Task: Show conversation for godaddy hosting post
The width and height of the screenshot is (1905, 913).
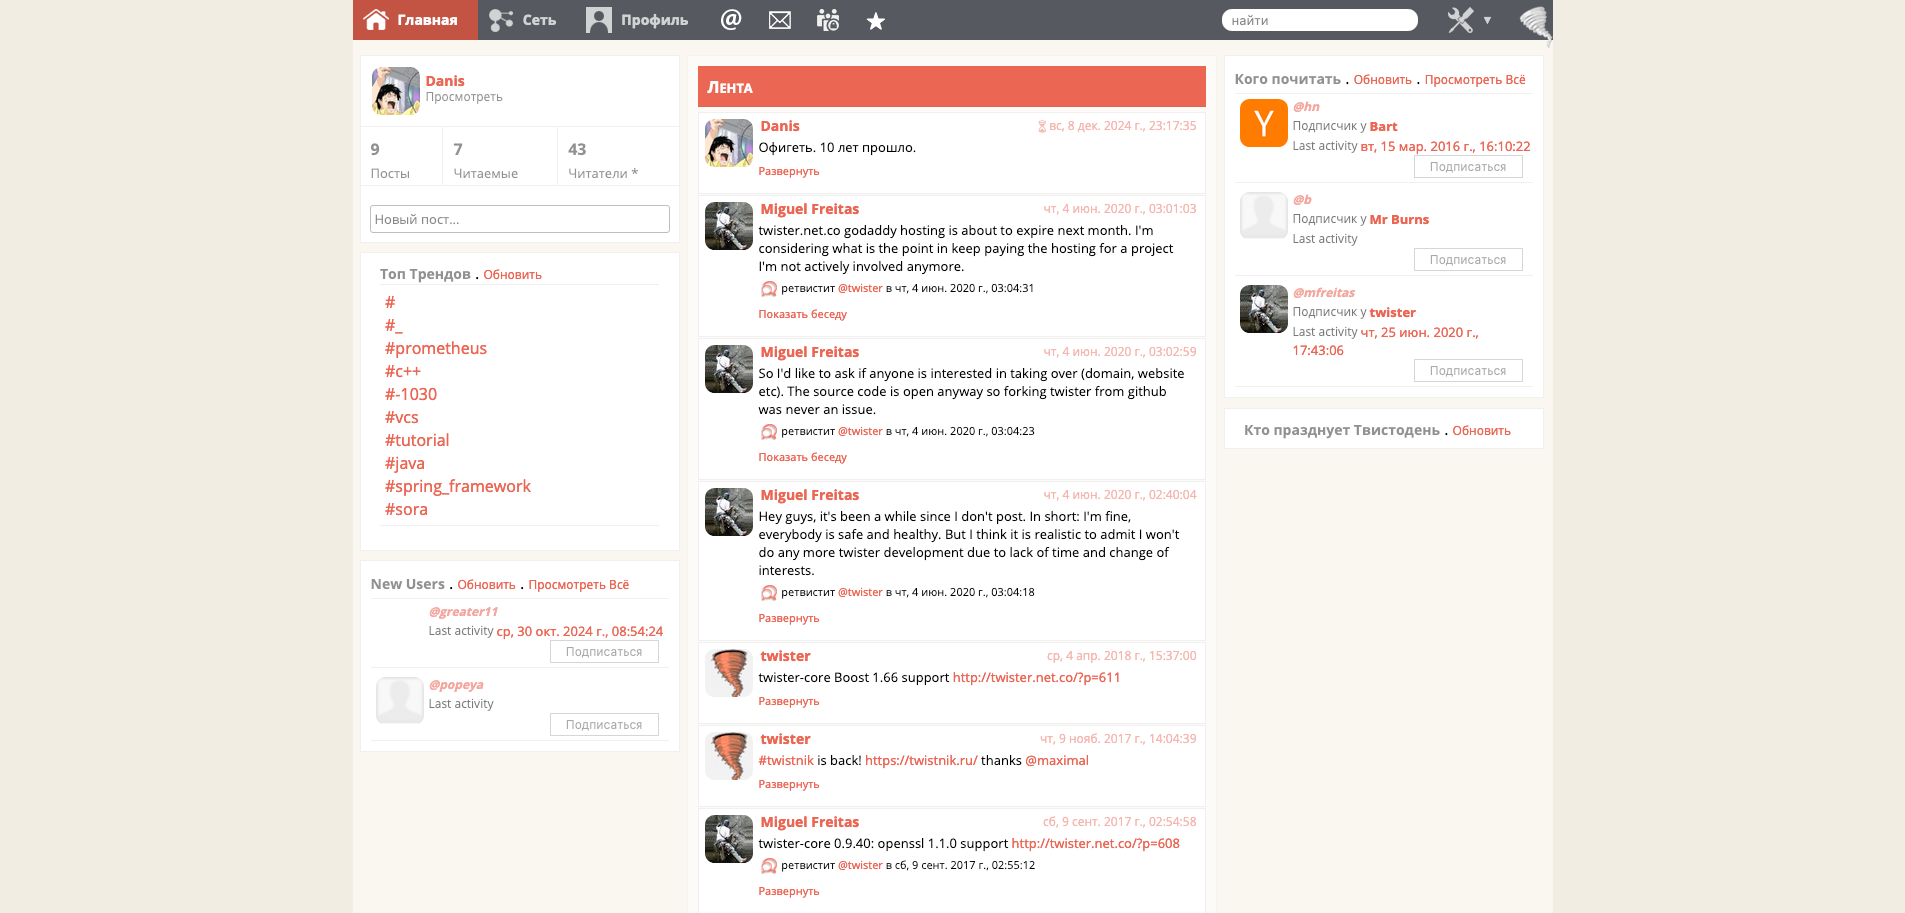Action: click(802, 315)
